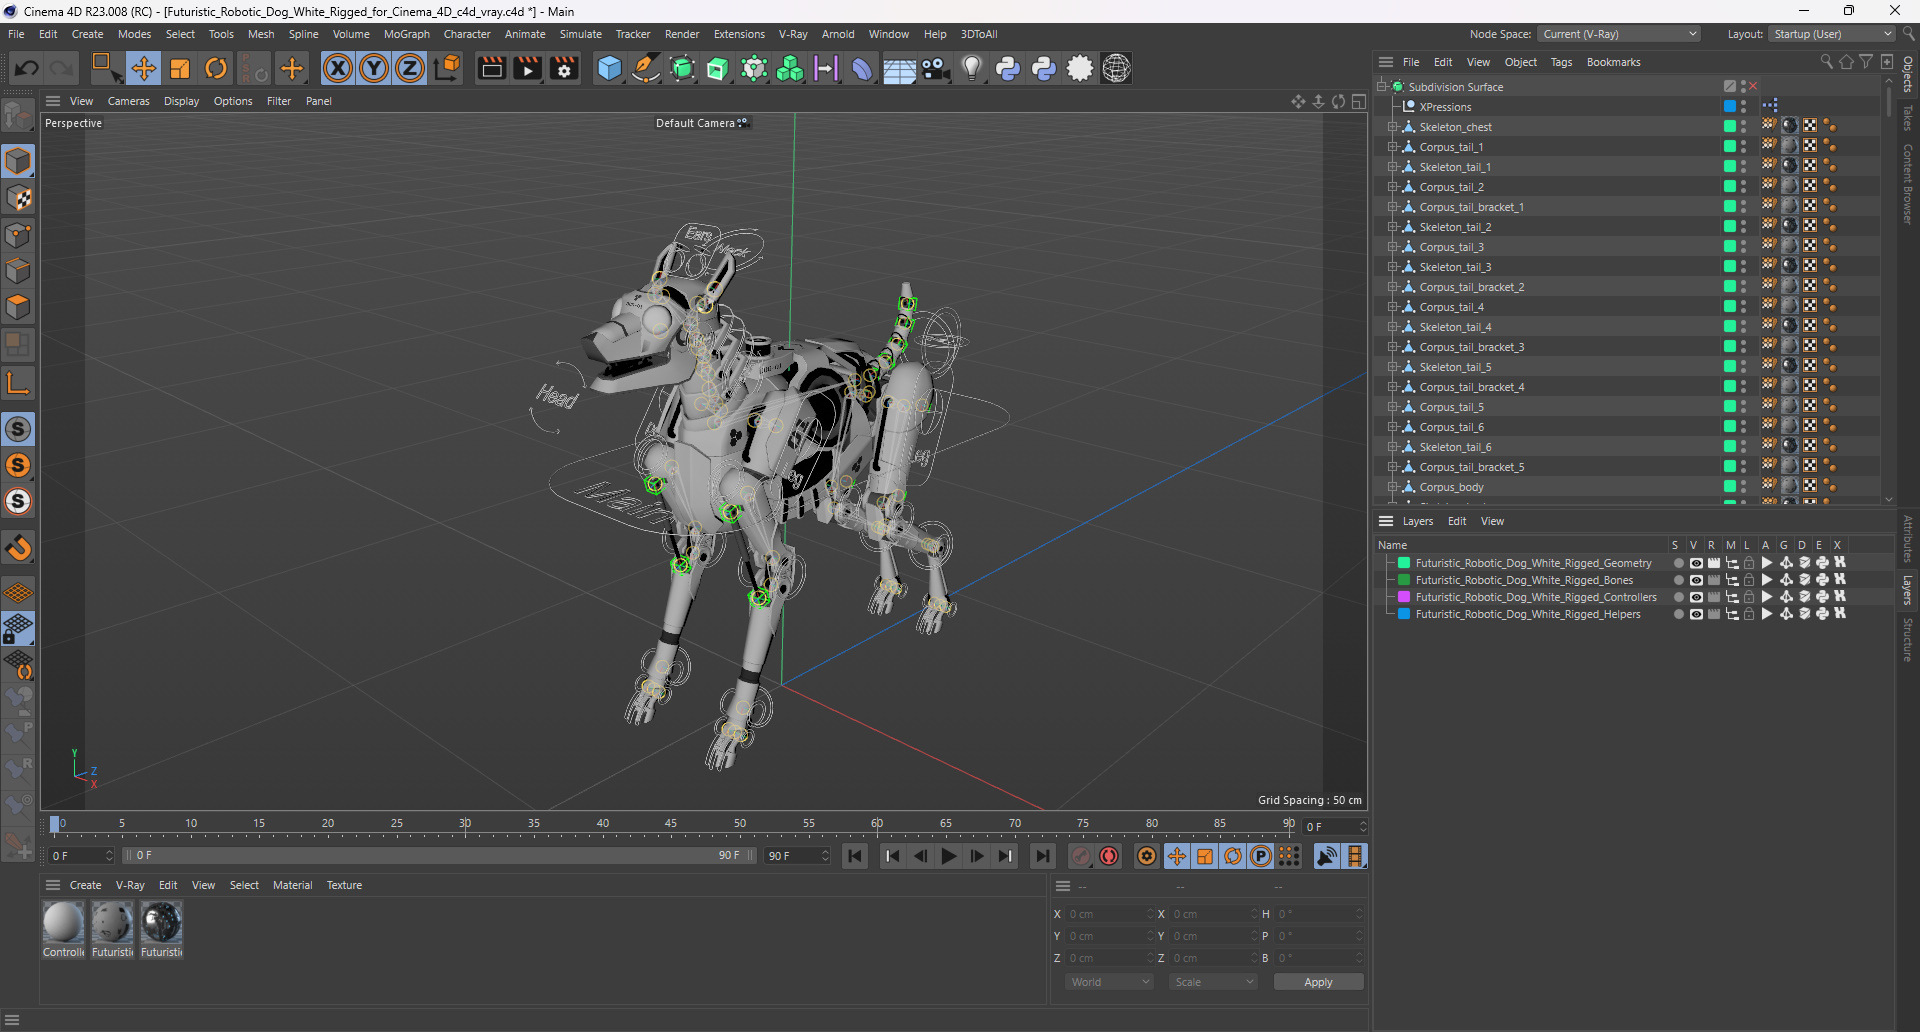Click Texture in material manager
The height and width of the screenshot is (1032, 1920).
(344, 885)
